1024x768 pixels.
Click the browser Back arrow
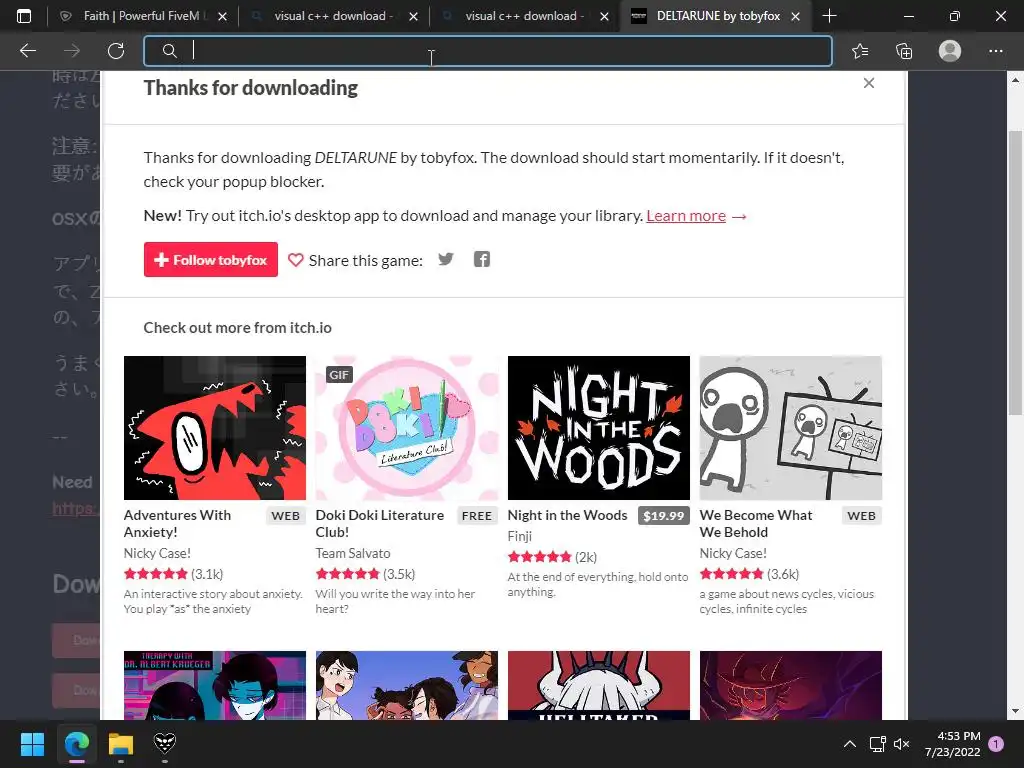click(27, 50)
